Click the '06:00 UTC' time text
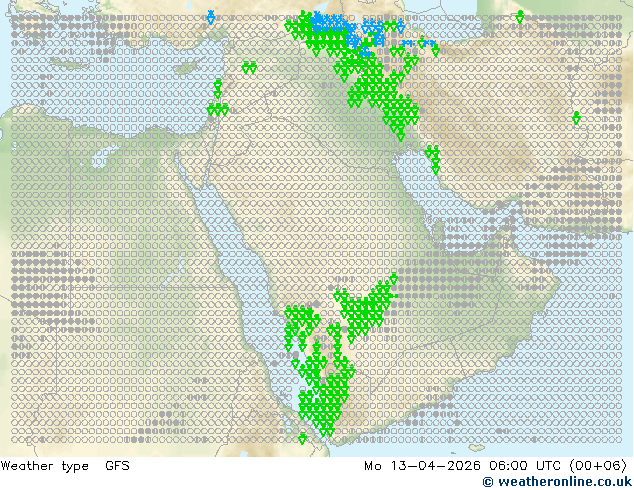The width and height of the screenshot is (634, 490). click(x=525, y=466)
